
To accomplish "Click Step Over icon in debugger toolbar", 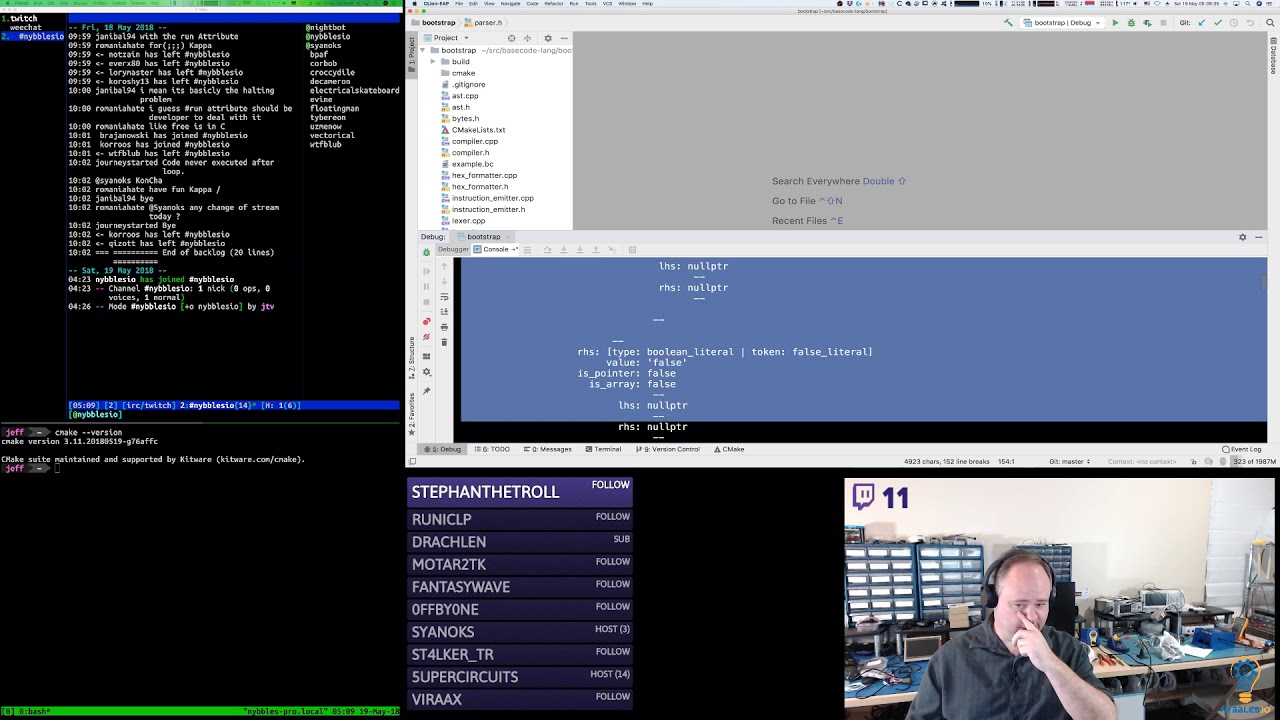I will tap(547, 250).
